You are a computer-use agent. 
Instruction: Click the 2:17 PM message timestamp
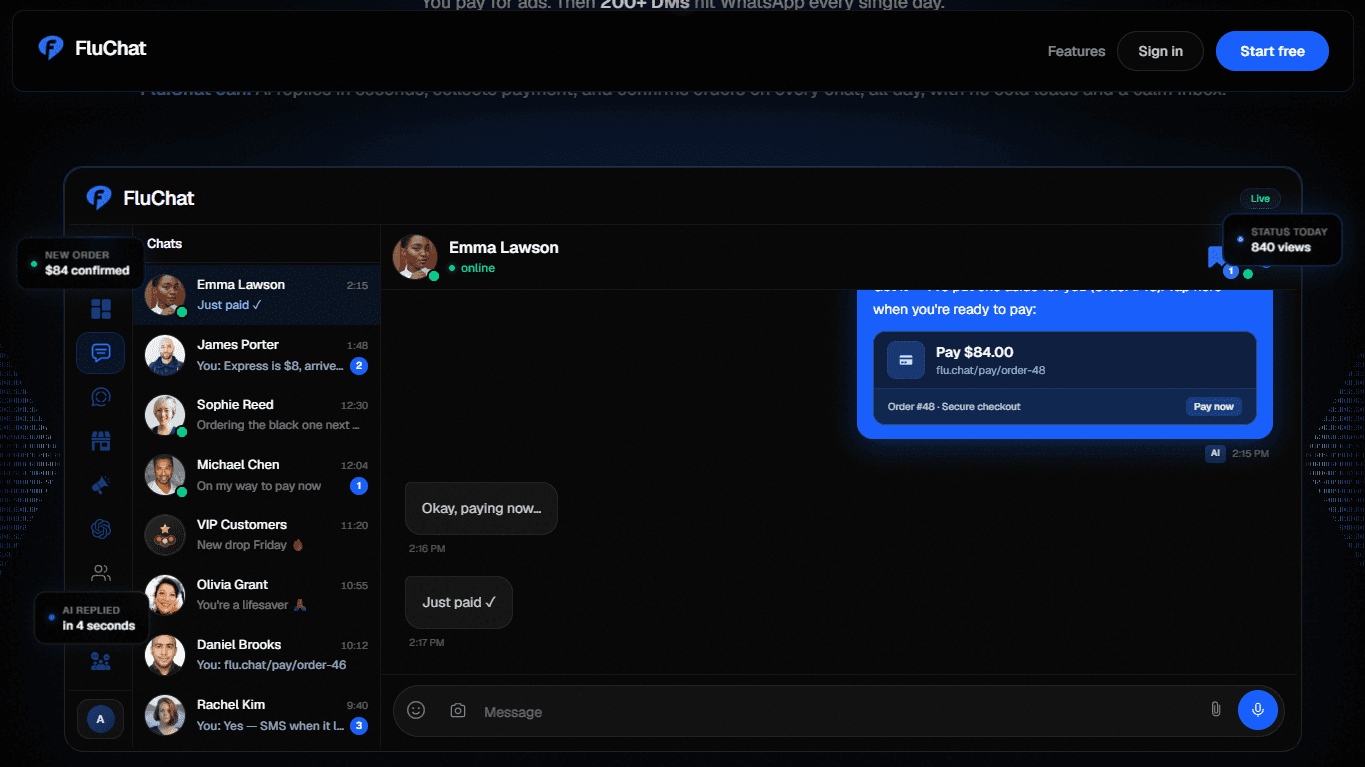pyautogui.click(x=427, y=642)
